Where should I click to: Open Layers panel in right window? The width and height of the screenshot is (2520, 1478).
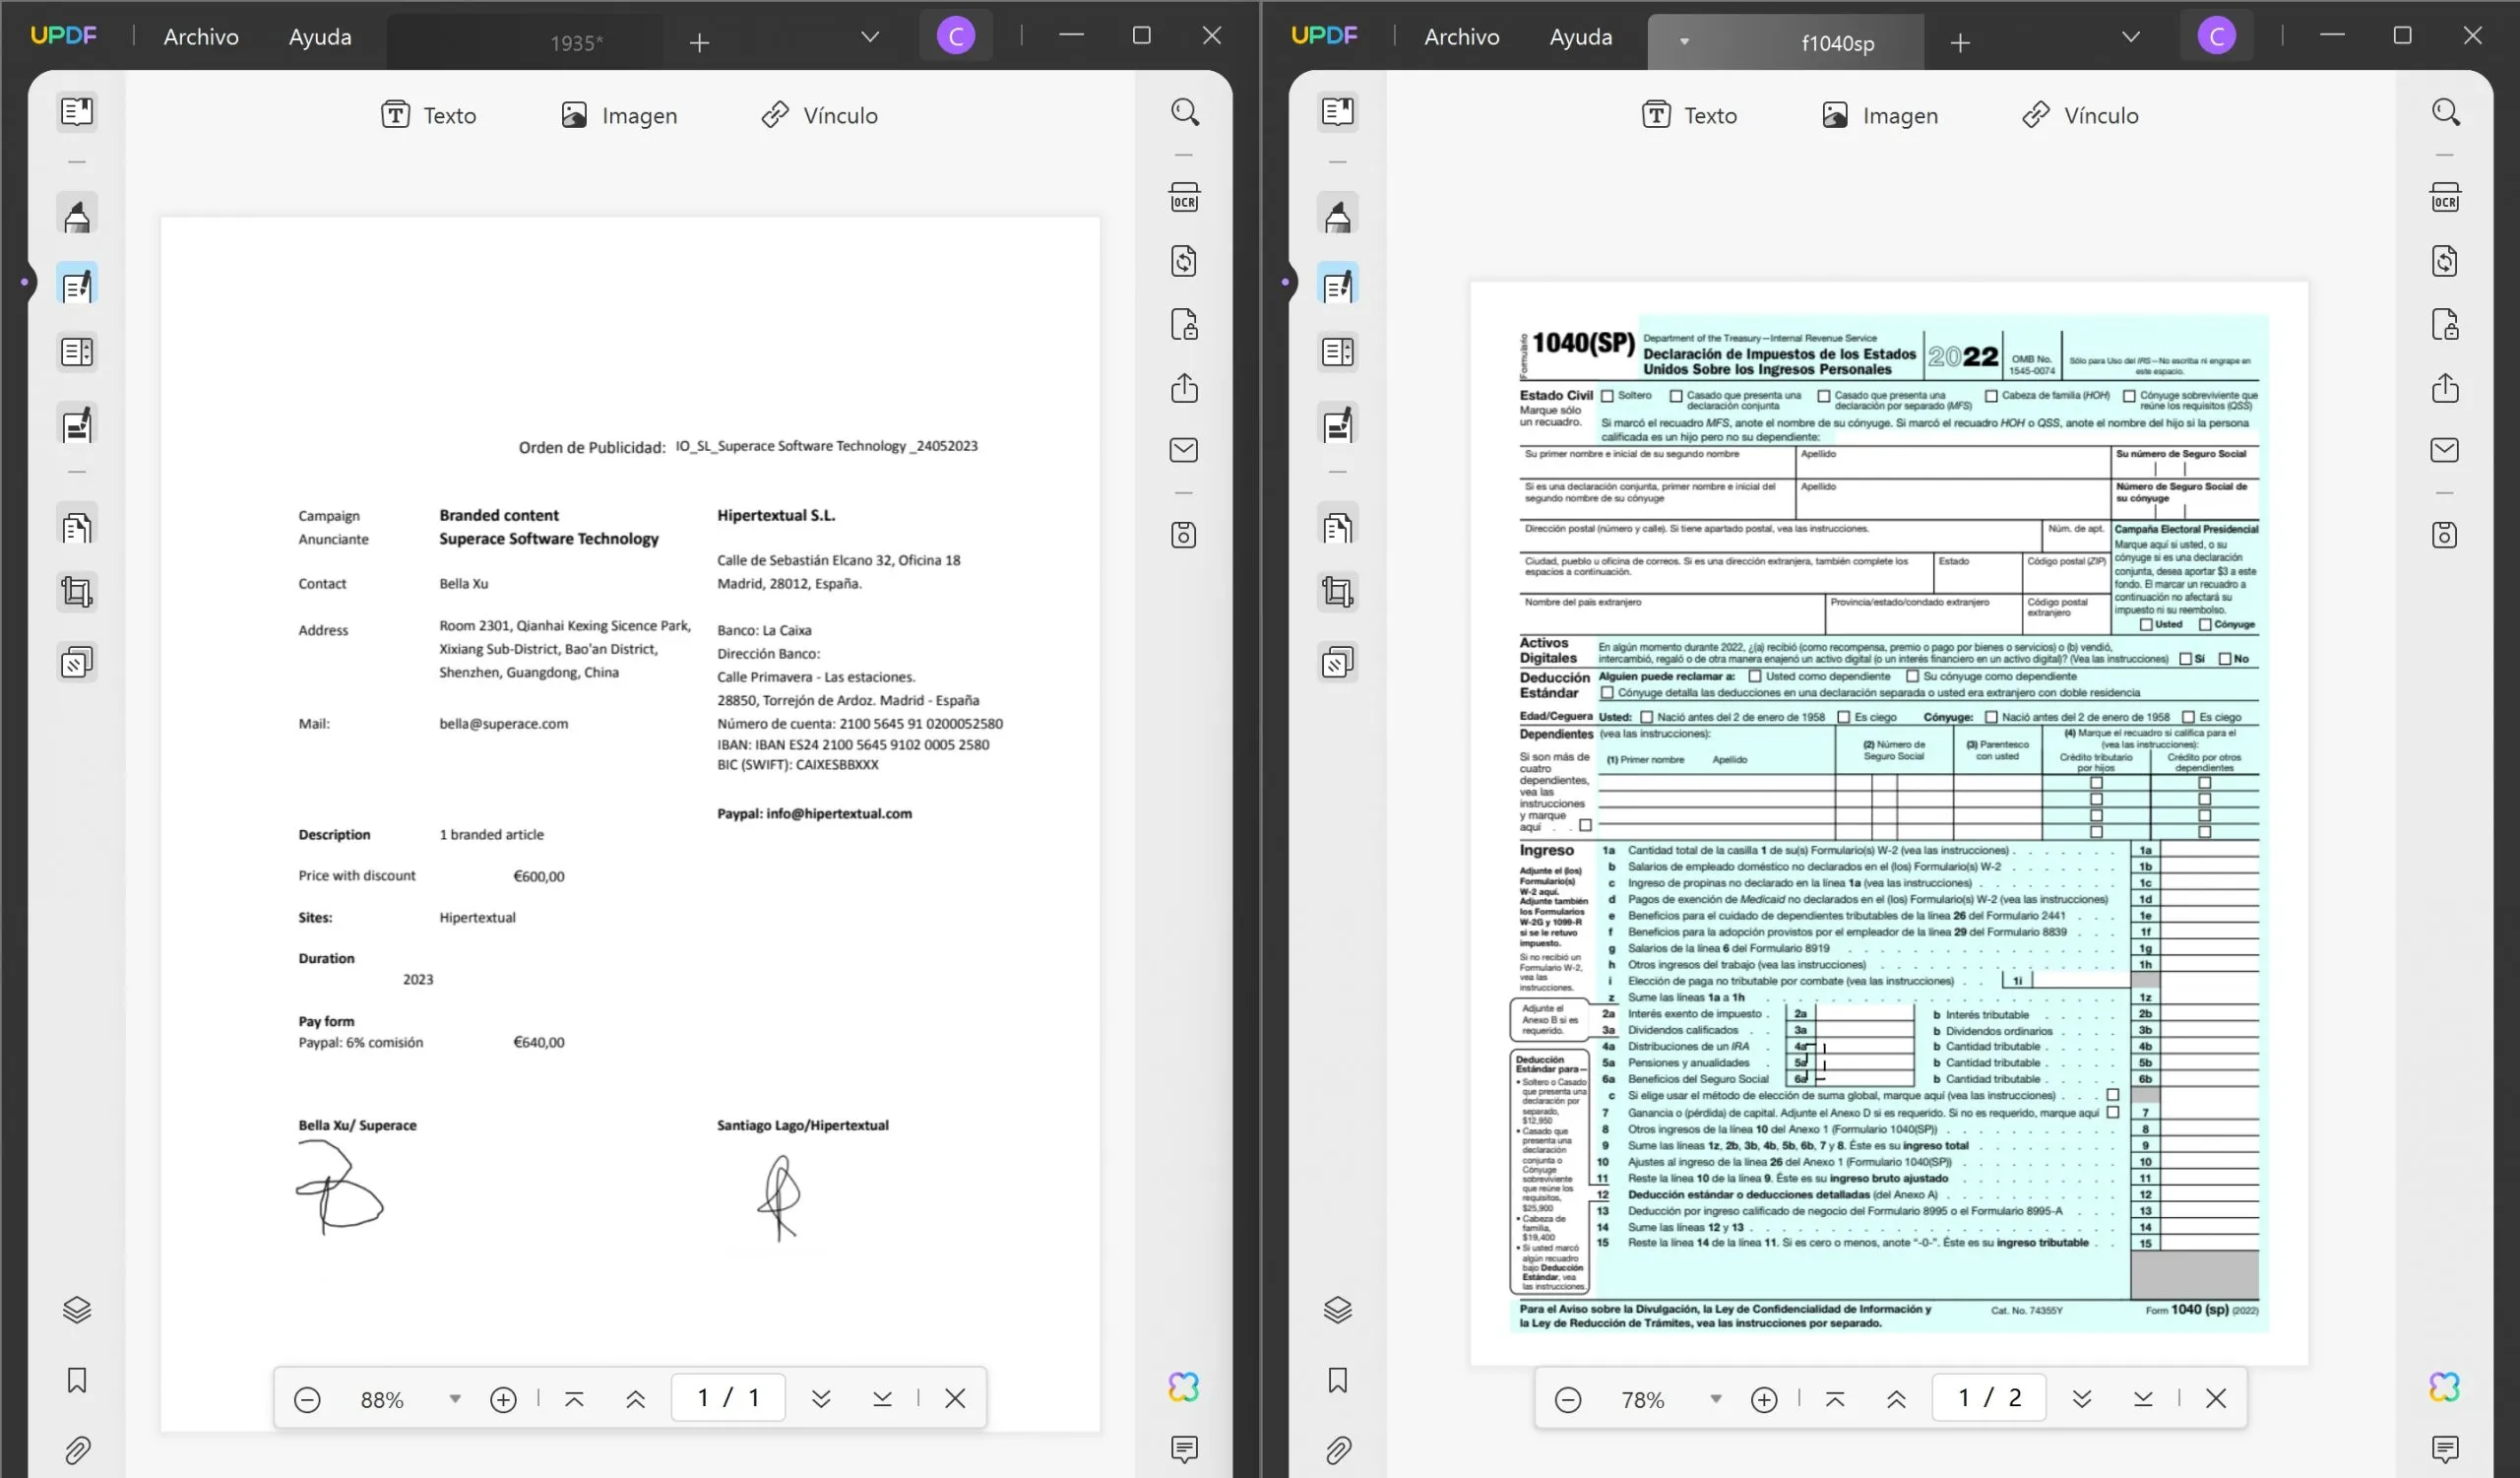pos(1338,1309)
